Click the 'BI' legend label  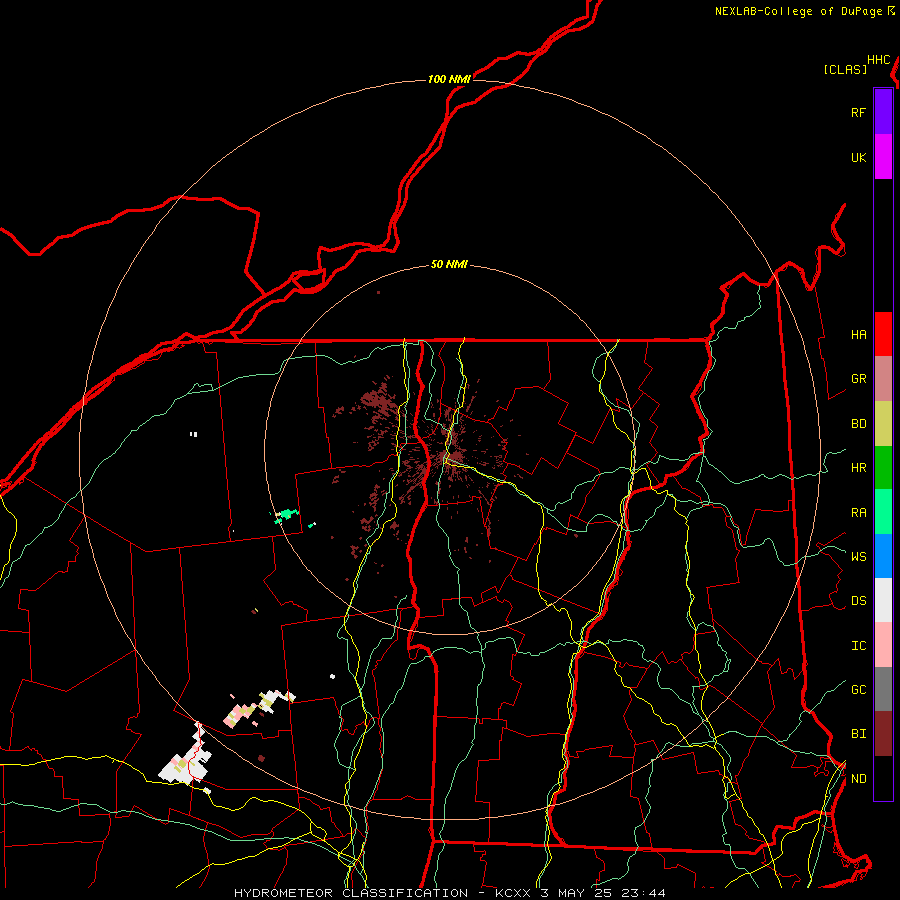(858, 734)
